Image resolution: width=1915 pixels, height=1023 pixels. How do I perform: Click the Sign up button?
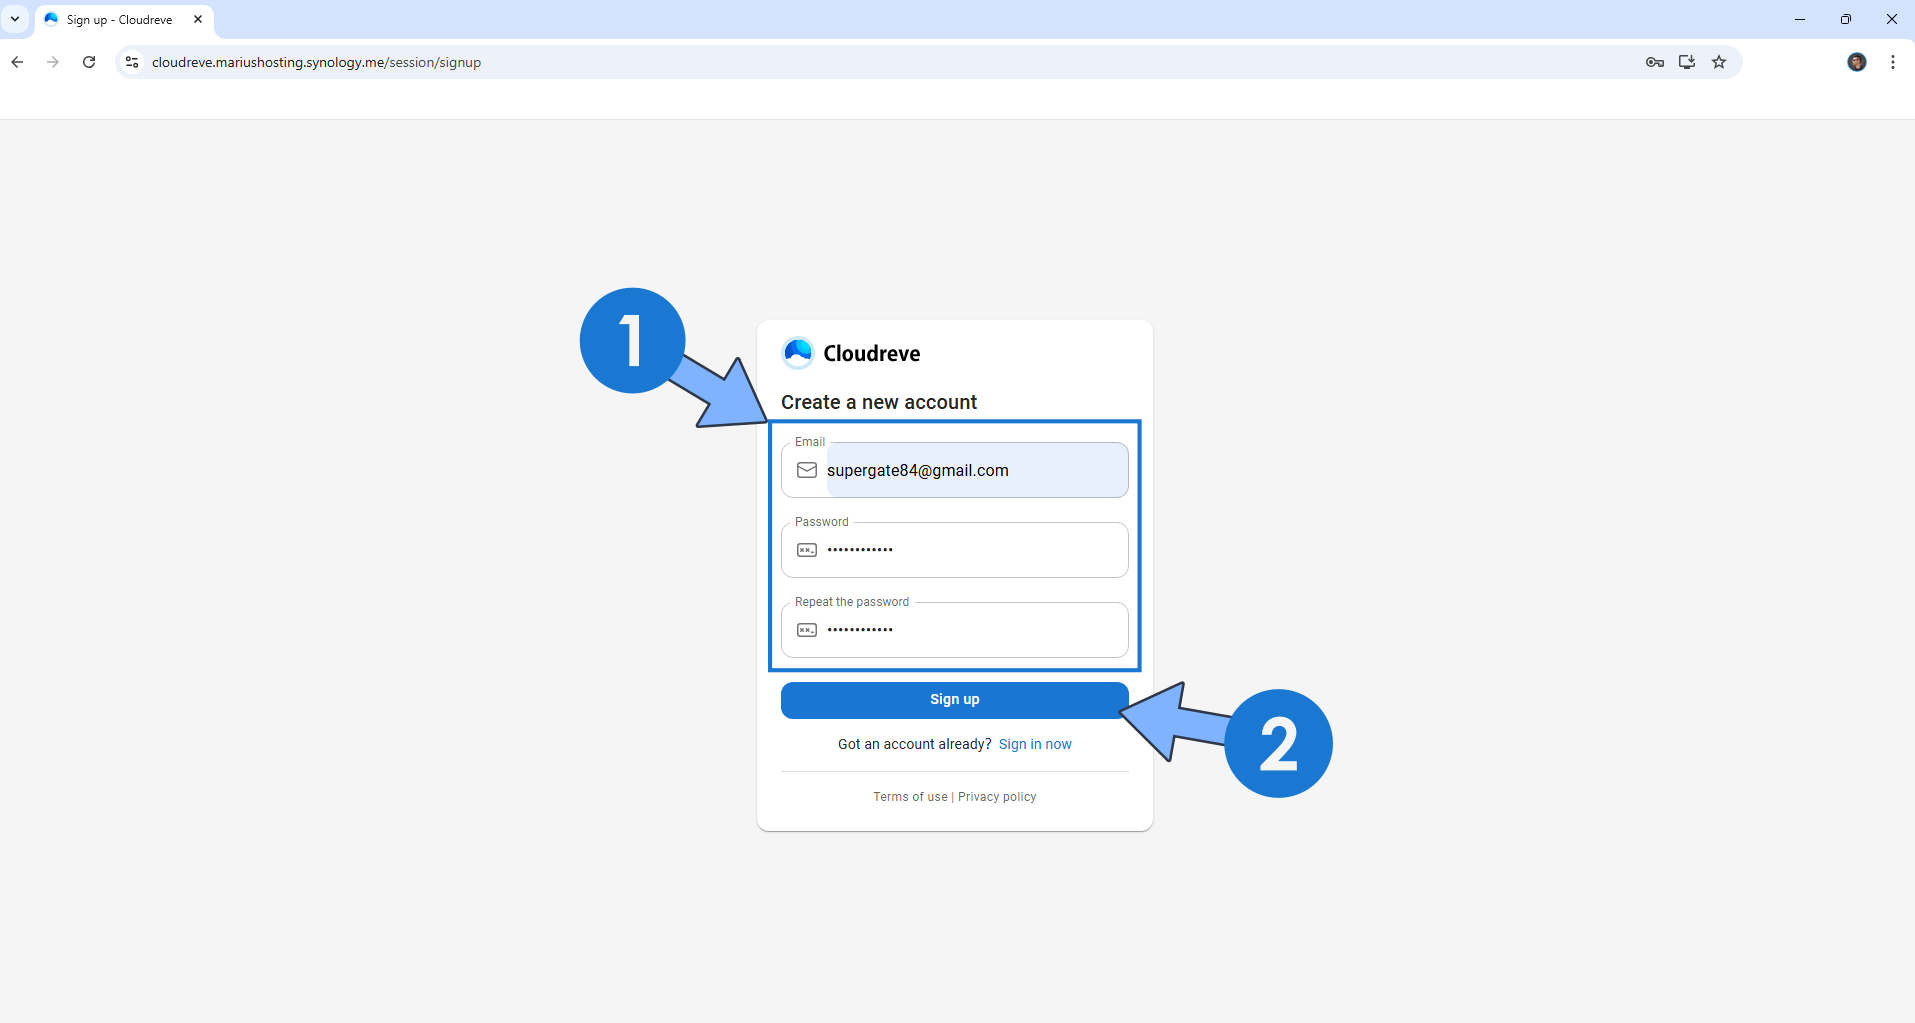pyautogui.click(x=955, y=700)
